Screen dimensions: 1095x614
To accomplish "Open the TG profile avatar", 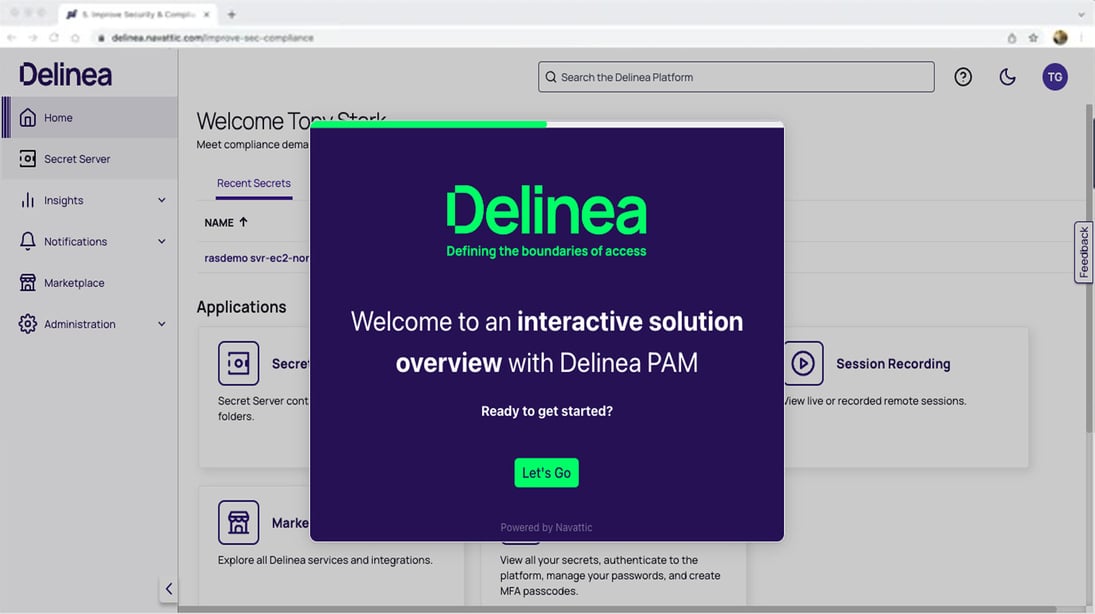I will click(1055, 76).
